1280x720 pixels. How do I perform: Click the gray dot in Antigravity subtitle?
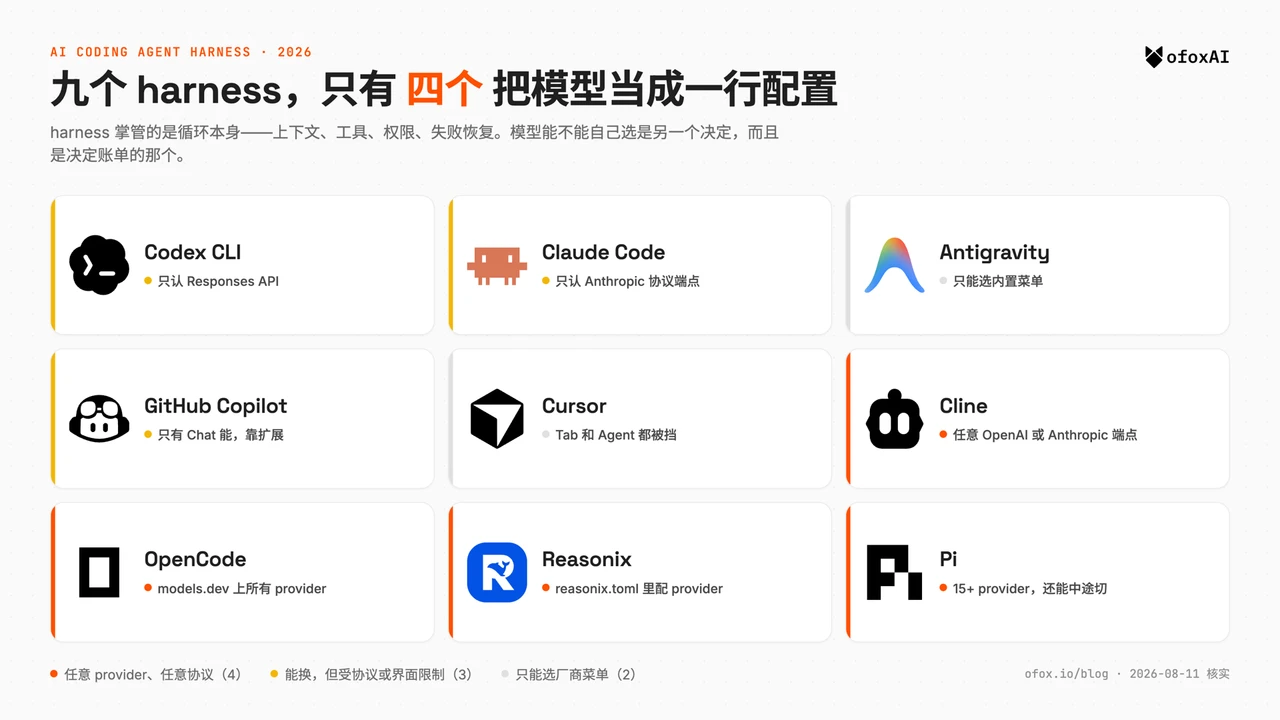944,281
